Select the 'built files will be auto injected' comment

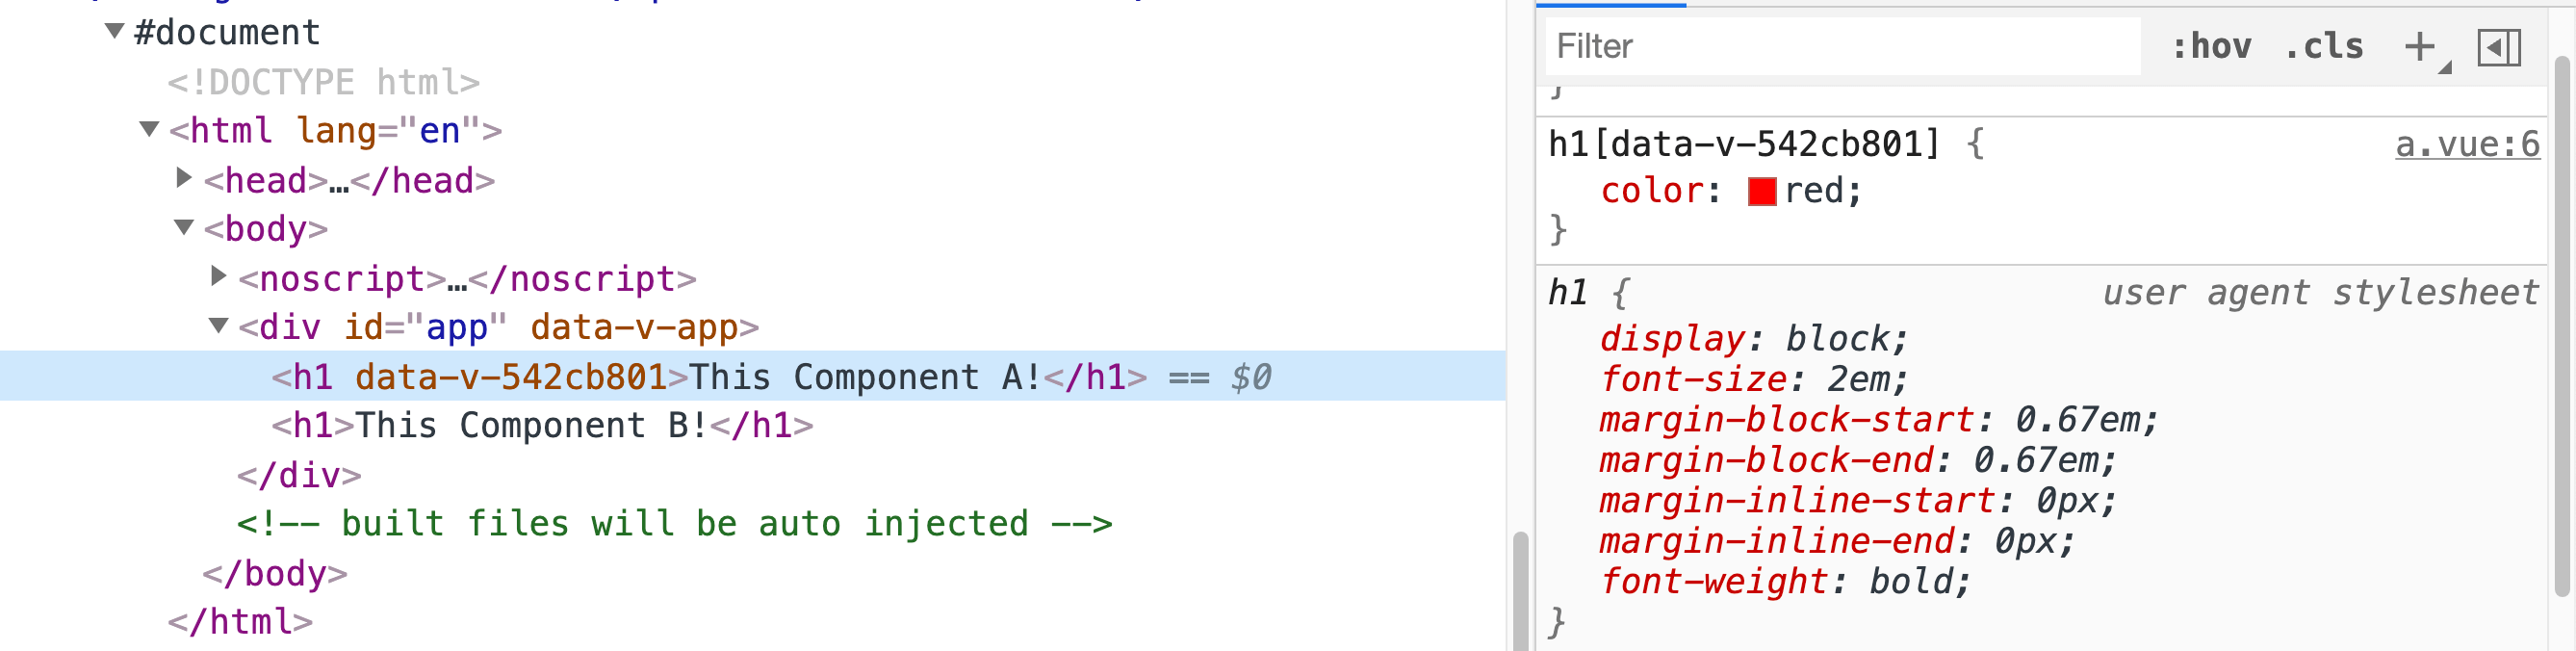coord(675,524)
